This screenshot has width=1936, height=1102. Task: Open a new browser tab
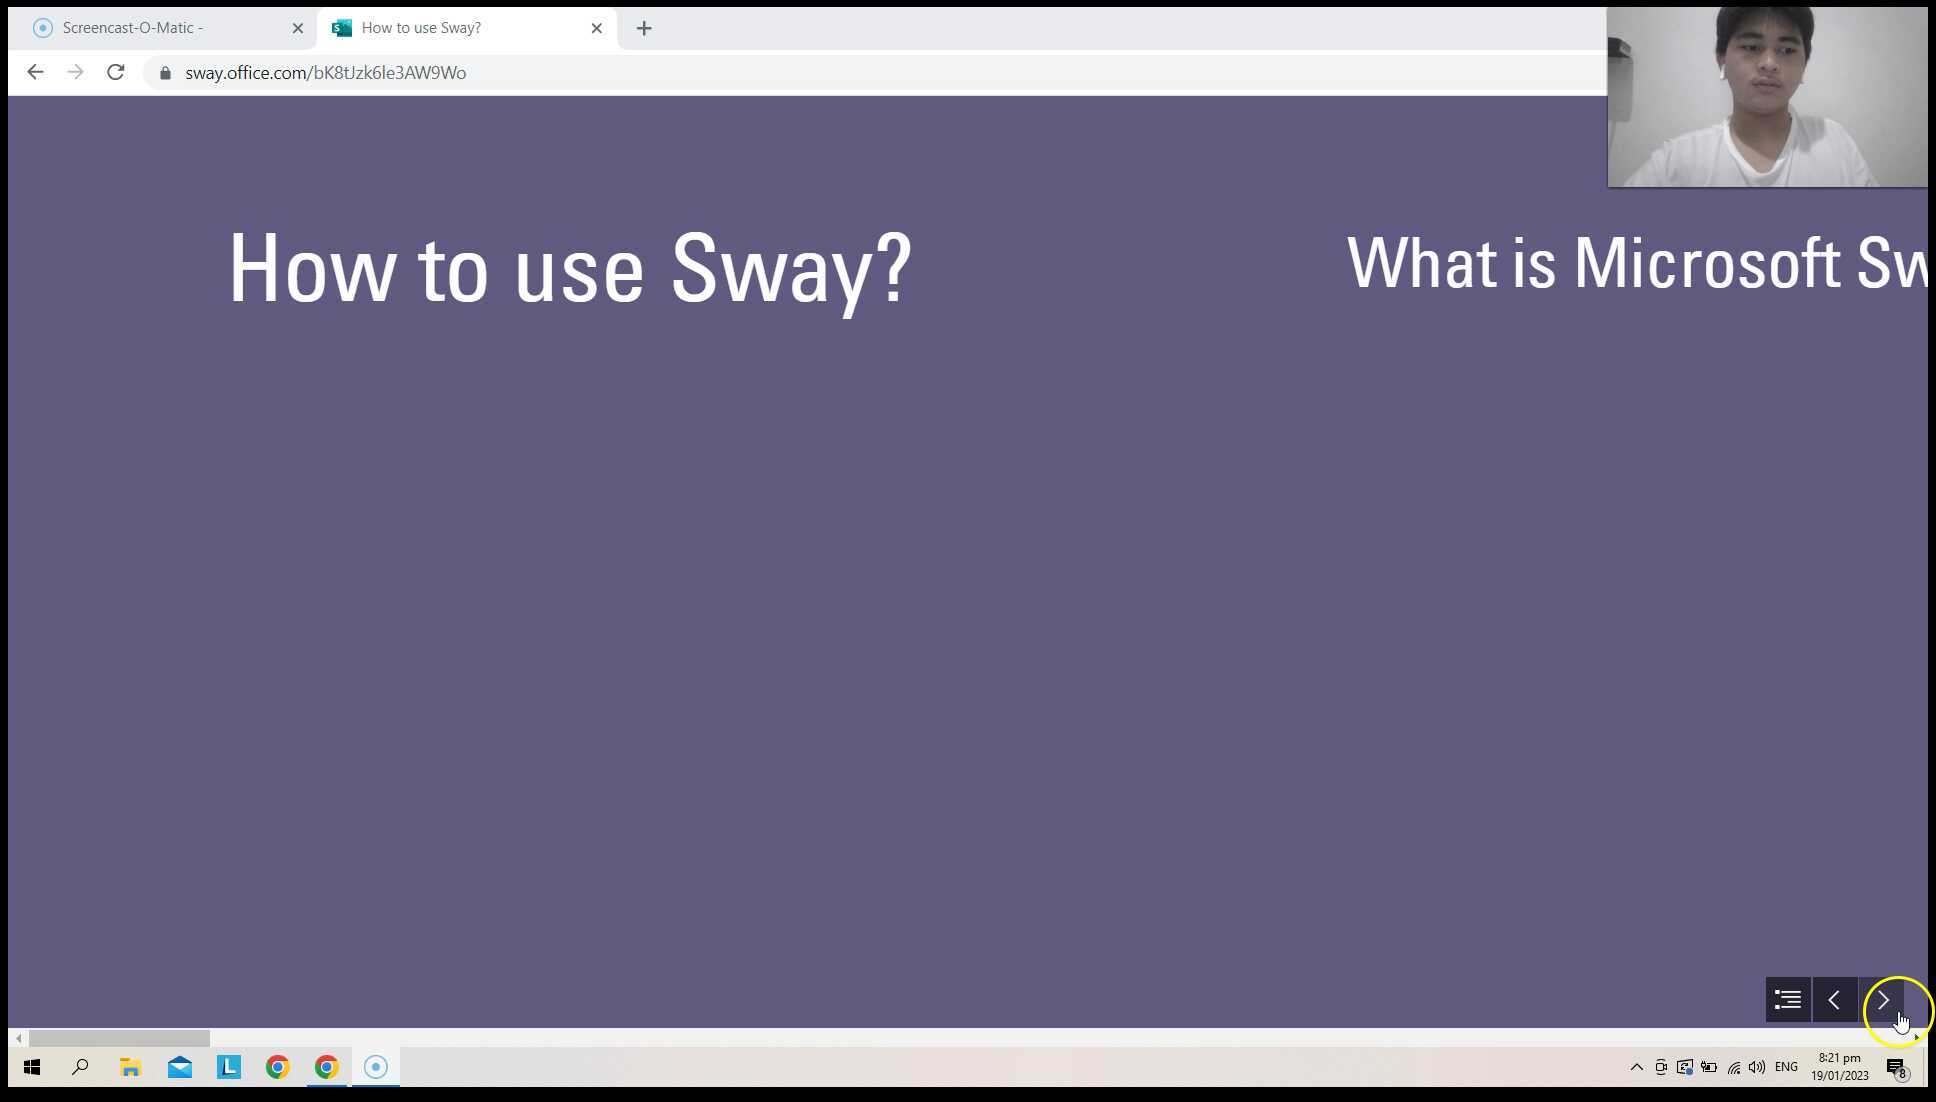643,28
